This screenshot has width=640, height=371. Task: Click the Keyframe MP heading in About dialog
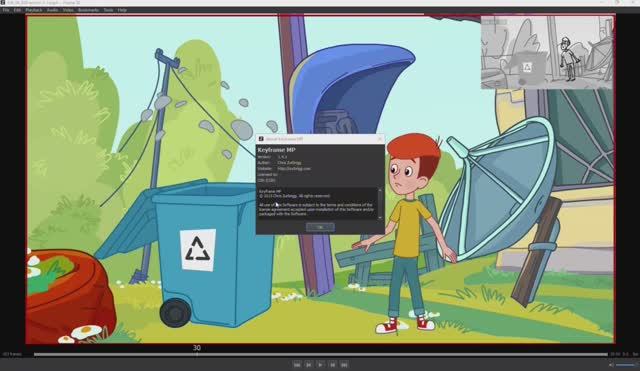tap(276, 150)
